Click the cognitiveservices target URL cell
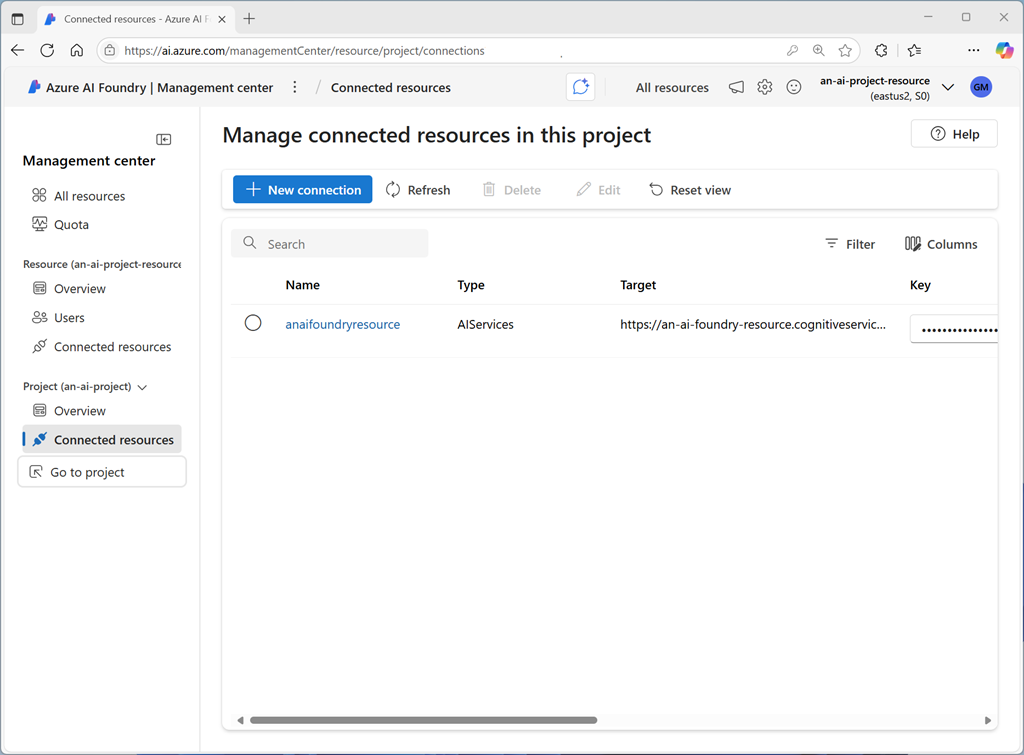 point(753,324)
